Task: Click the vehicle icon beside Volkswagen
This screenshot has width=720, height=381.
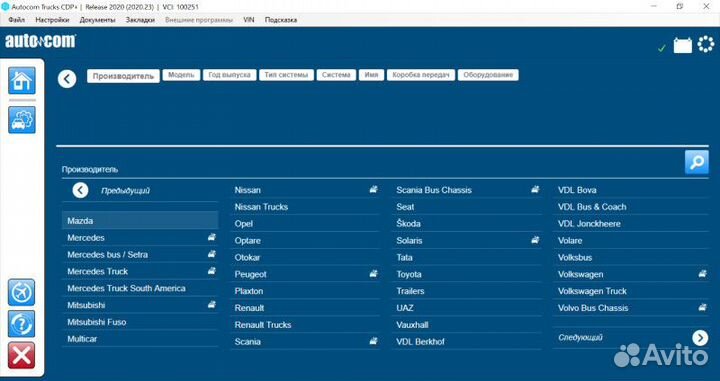Action: coord(702,274)
